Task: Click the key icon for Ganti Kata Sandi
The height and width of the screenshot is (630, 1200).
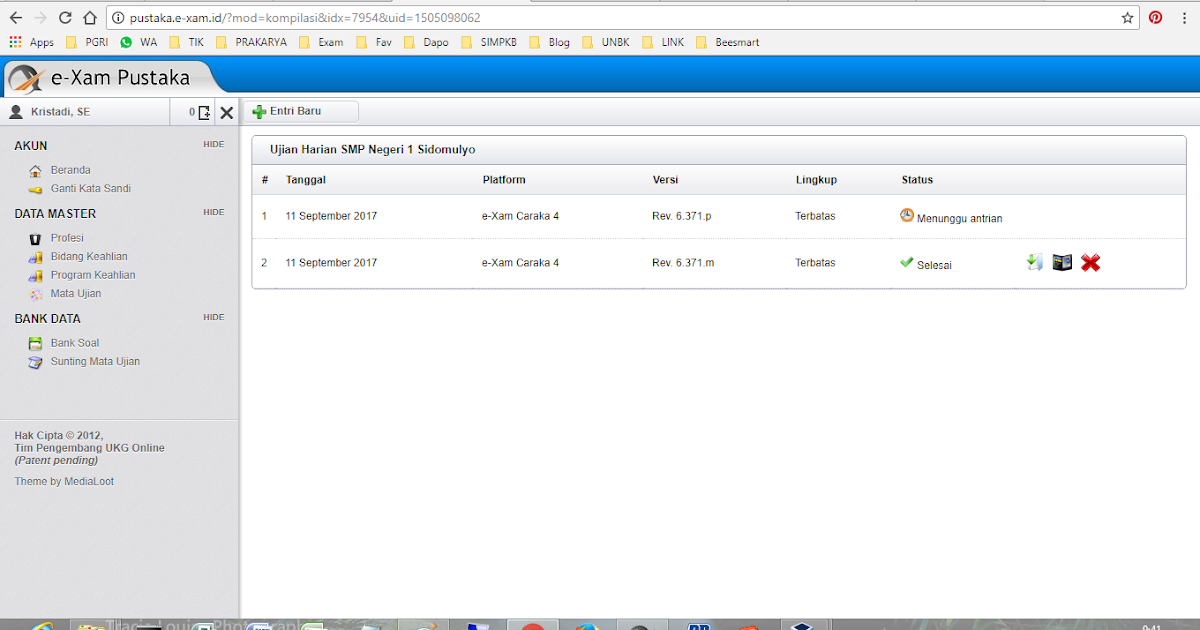Action: (35, 189)
